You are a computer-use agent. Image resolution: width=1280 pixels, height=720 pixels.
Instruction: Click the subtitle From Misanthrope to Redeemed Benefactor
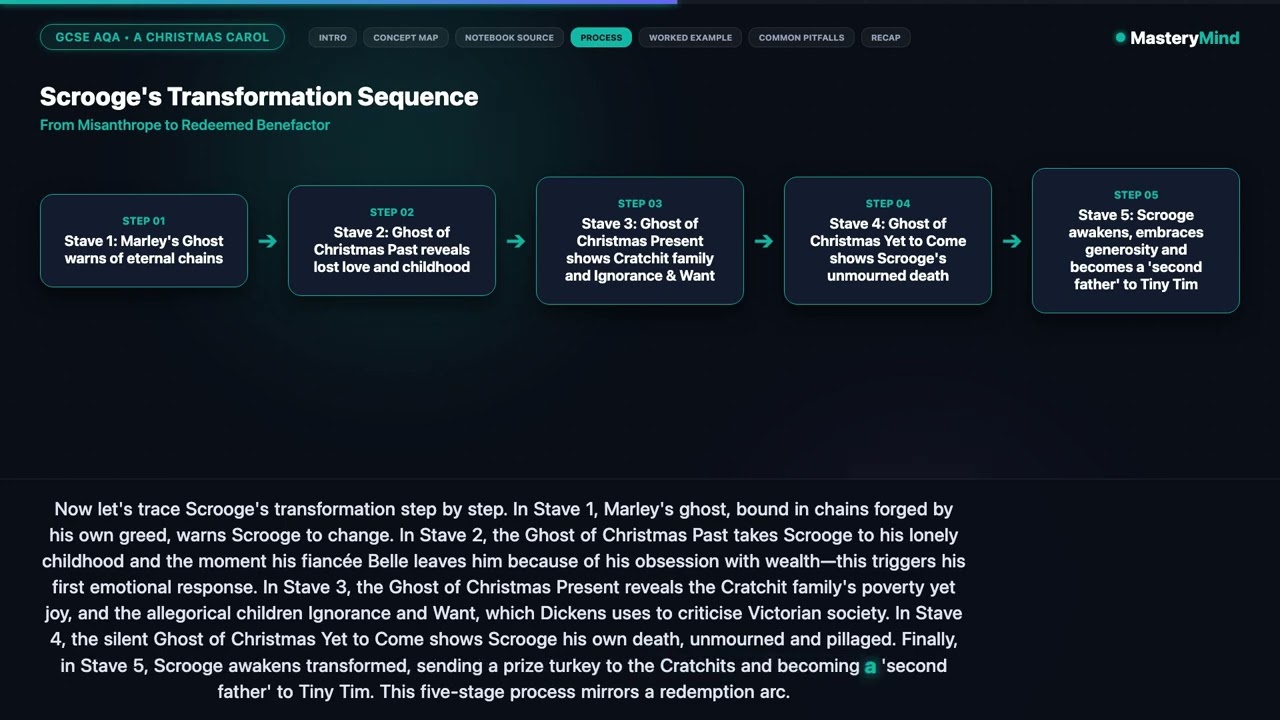click(x=185, y=125)
